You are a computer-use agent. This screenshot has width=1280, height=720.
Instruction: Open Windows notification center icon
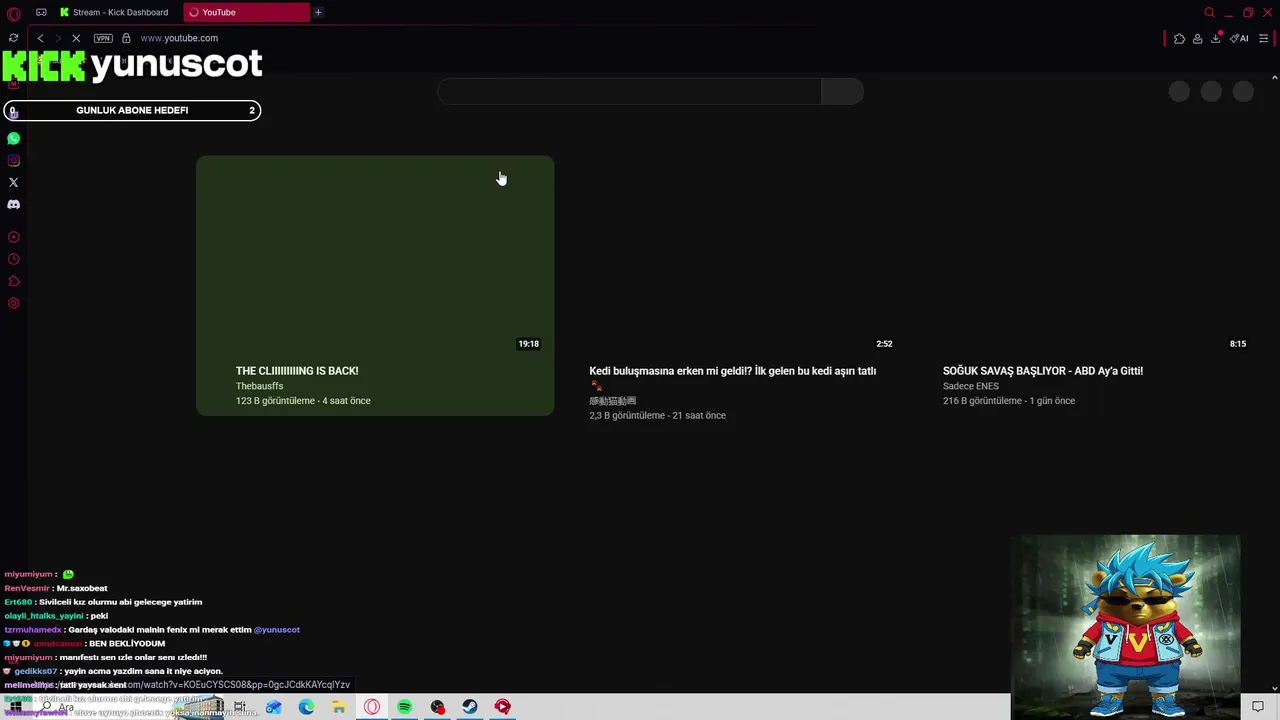pyautogui.click(x=1258, y=707)
